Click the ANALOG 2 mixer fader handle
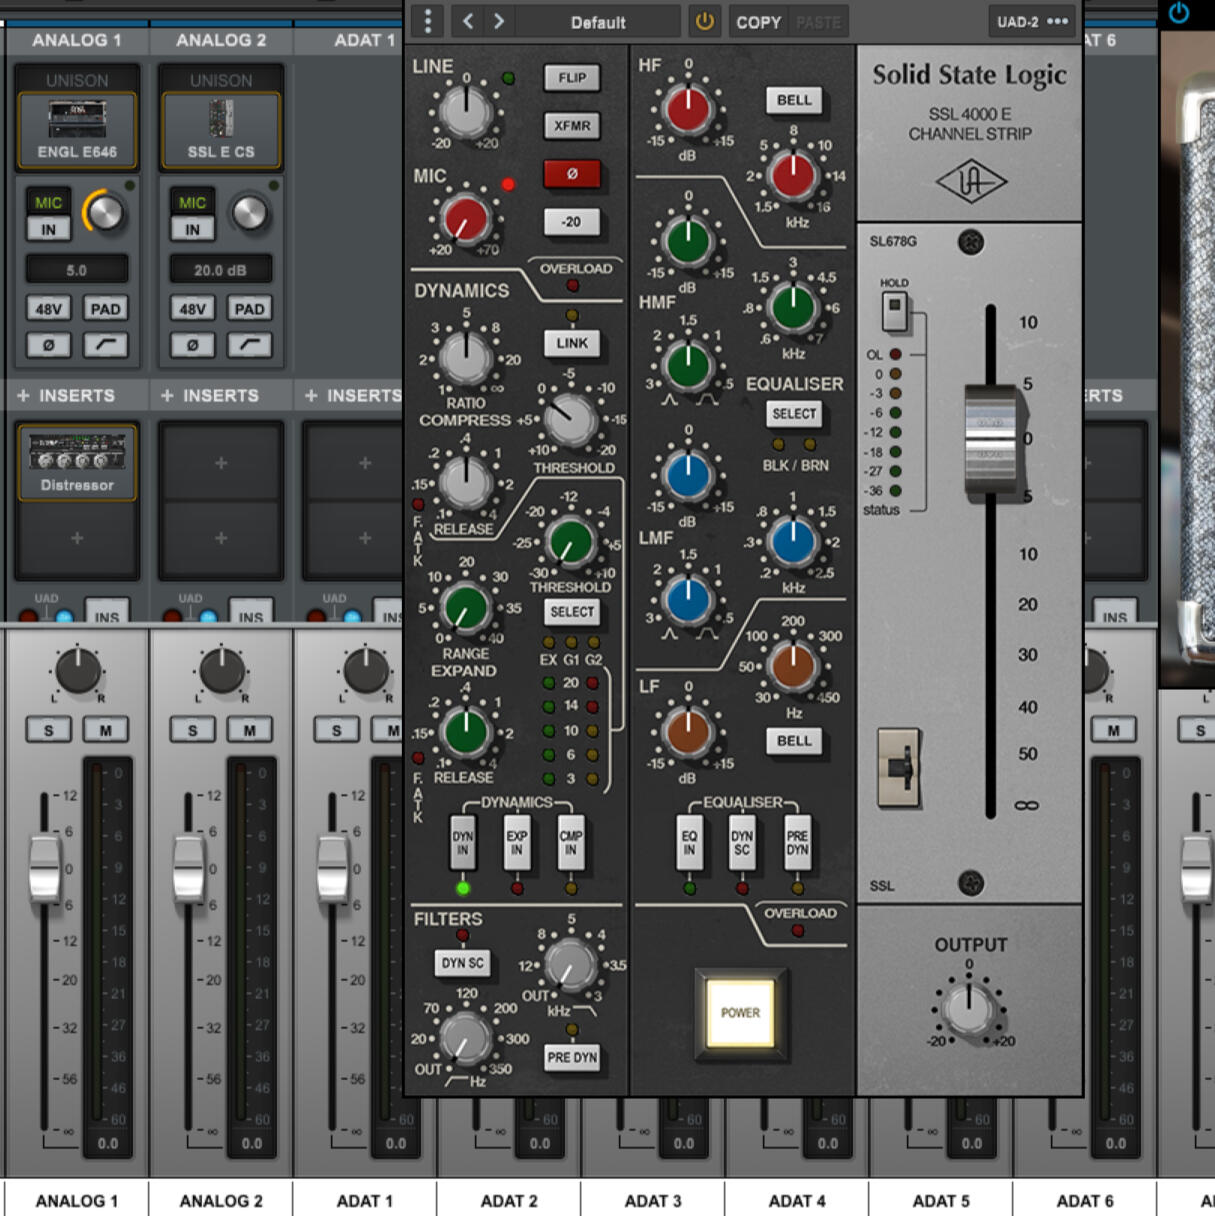 click(x=189, y=869)
